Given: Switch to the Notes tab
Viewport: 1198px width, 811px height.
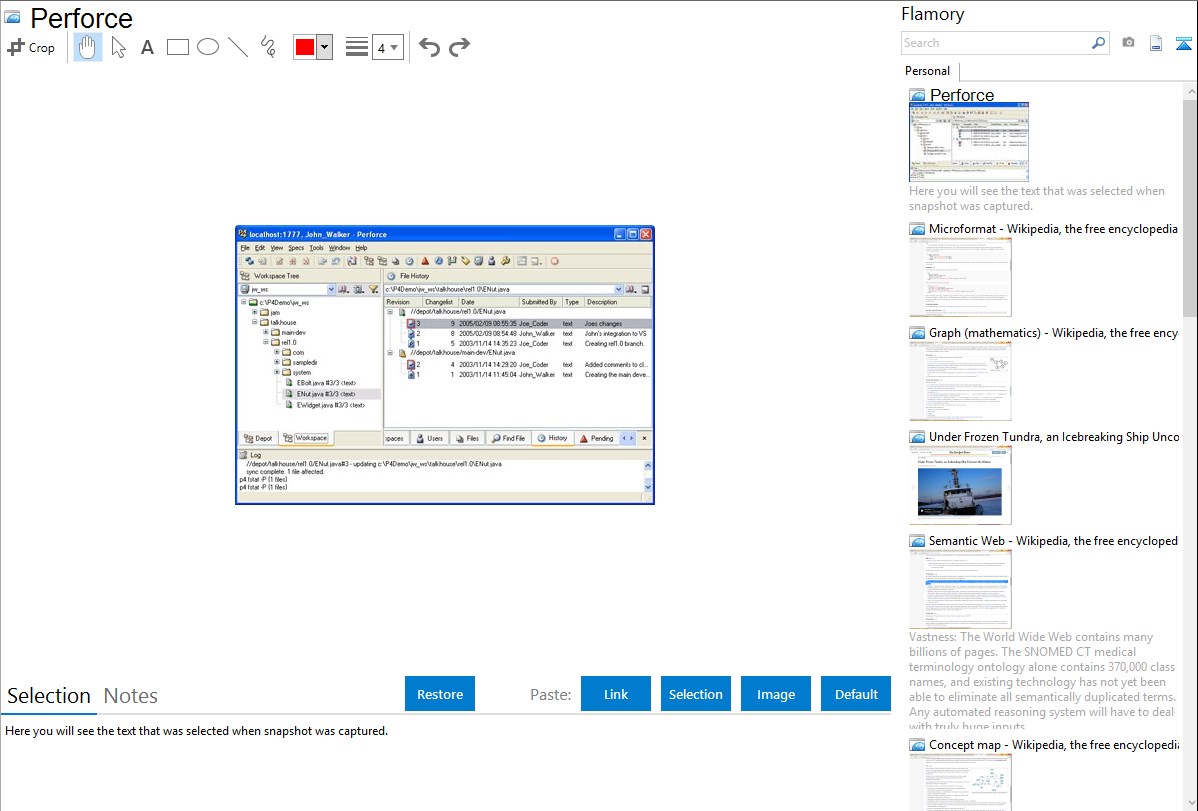Looking at the screenshot, I should (x=131, y=696).
